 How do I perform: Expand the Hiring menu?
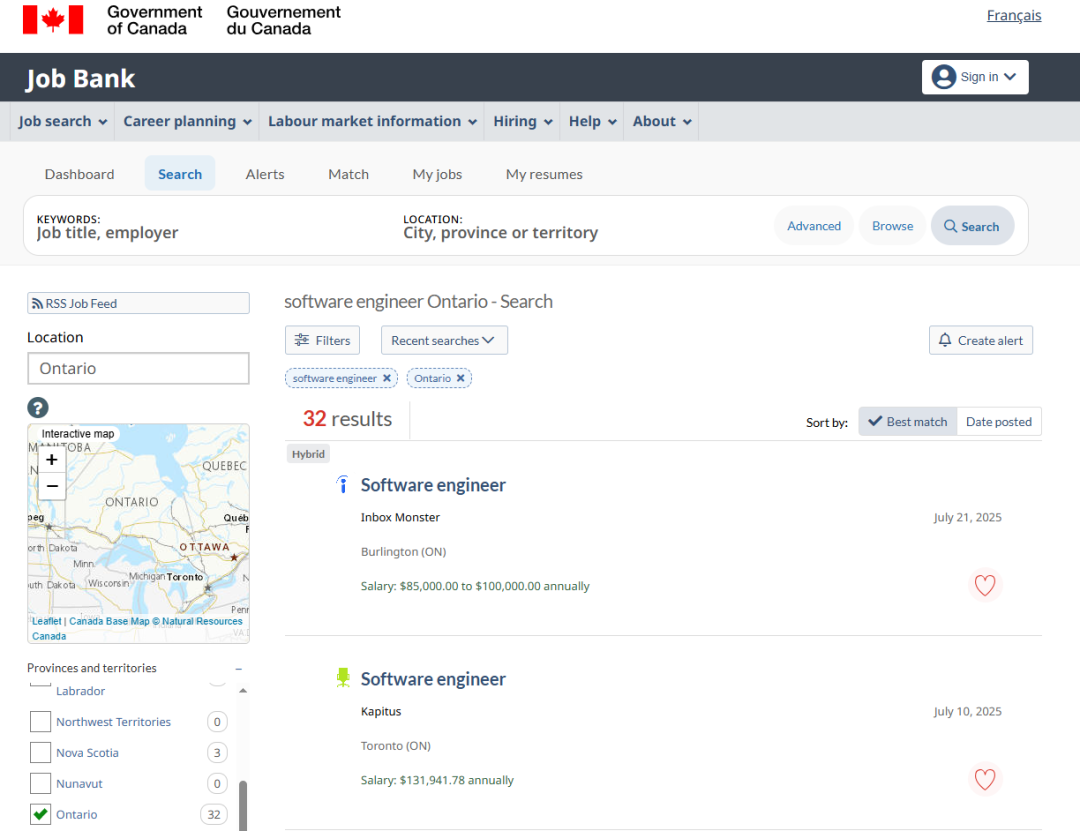tap(523, 121)
